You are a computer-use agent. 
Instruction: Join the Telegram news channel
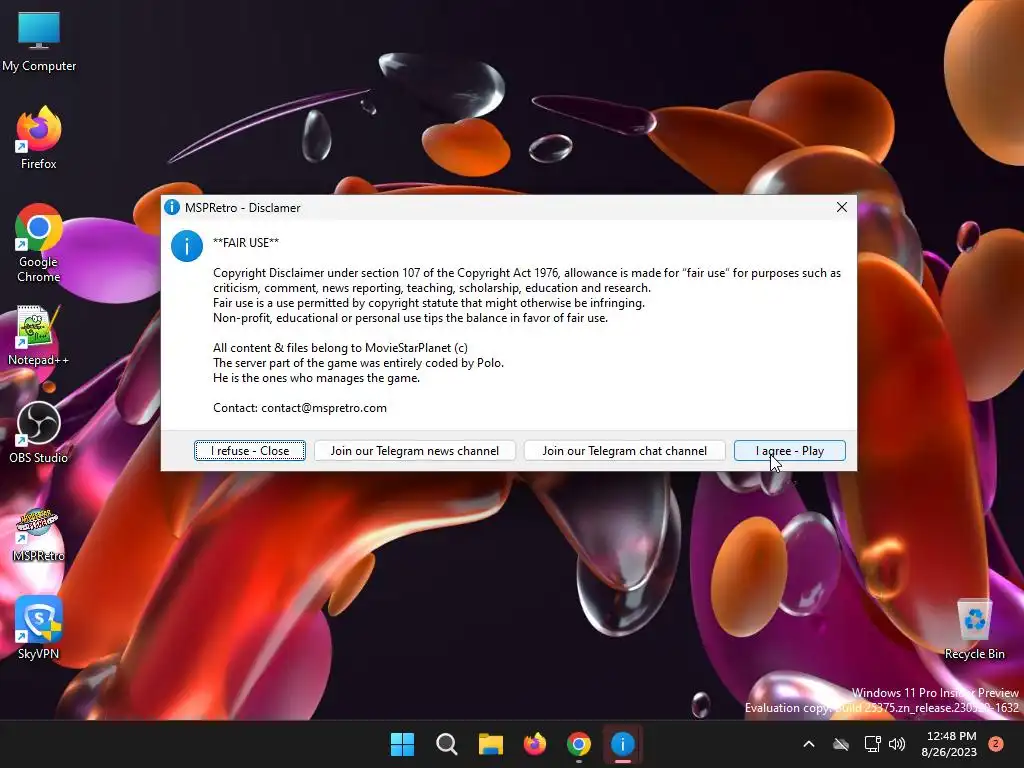(415, 451)
